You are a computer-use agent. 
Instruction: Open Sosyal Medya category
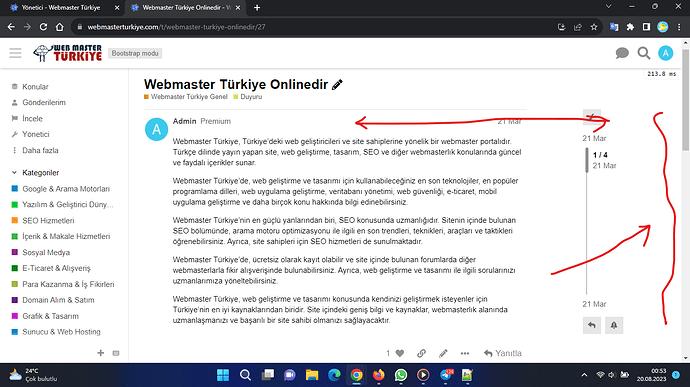point(46,252)
